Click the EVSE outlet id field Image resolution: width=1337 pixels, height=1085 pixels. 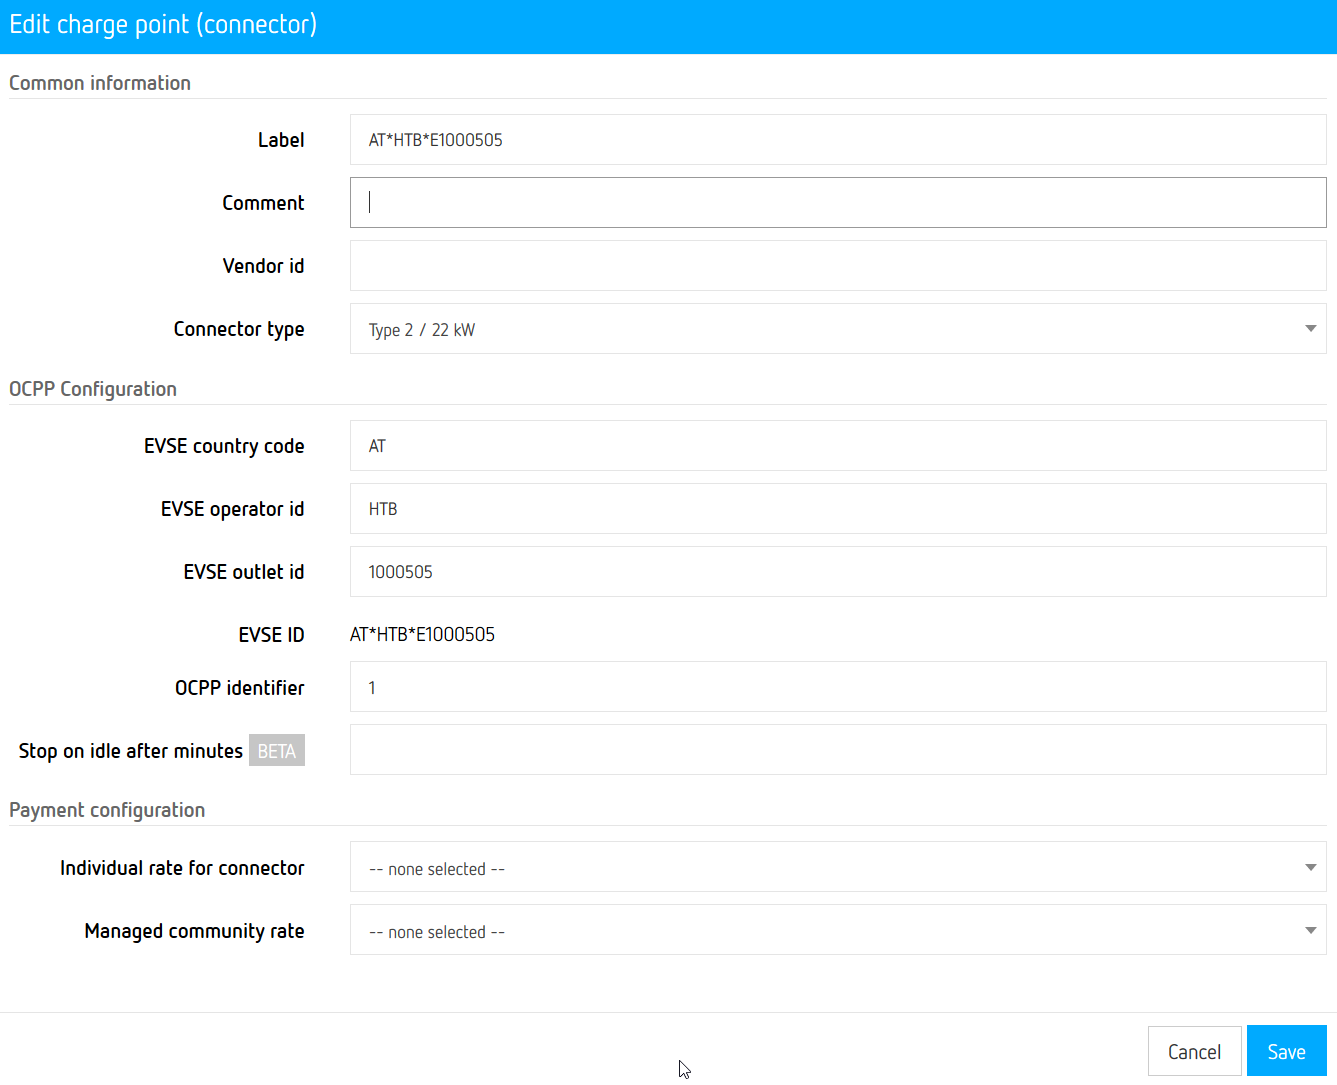coord(837,572)
